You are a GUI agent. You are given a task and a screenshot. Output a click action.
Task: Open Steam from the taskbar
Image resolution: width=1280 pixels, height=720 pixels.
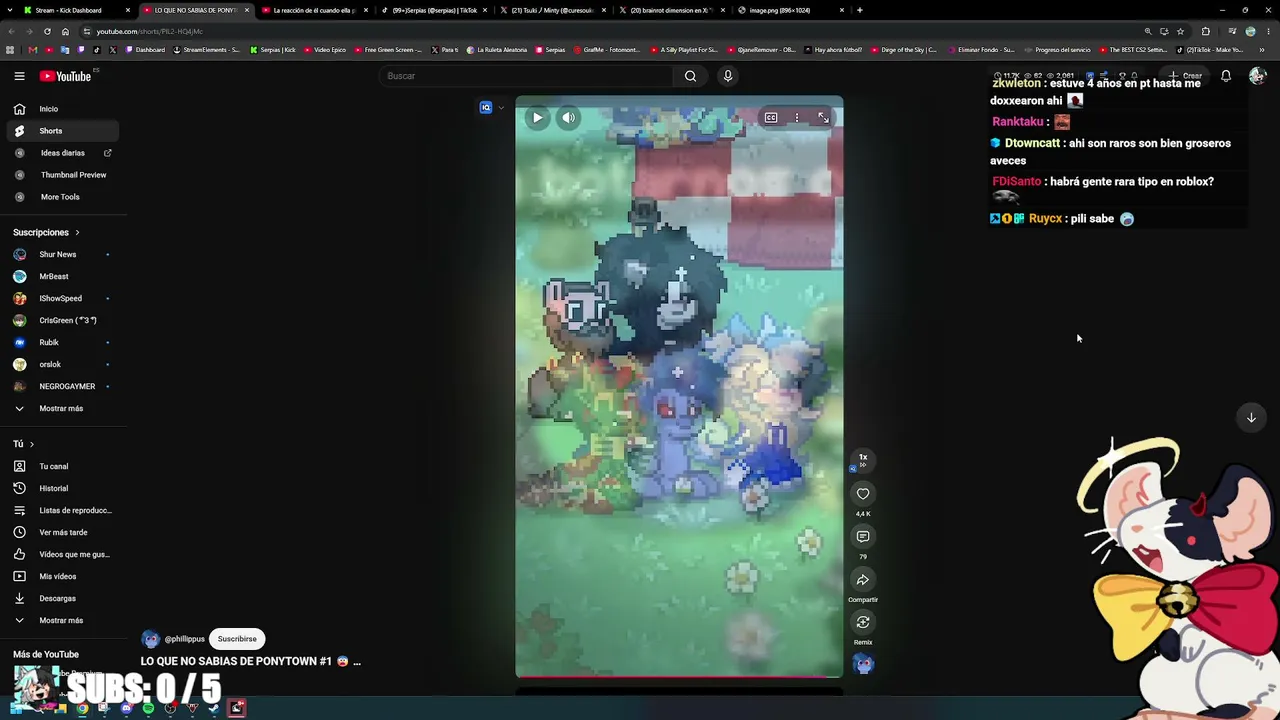(214, 708)
